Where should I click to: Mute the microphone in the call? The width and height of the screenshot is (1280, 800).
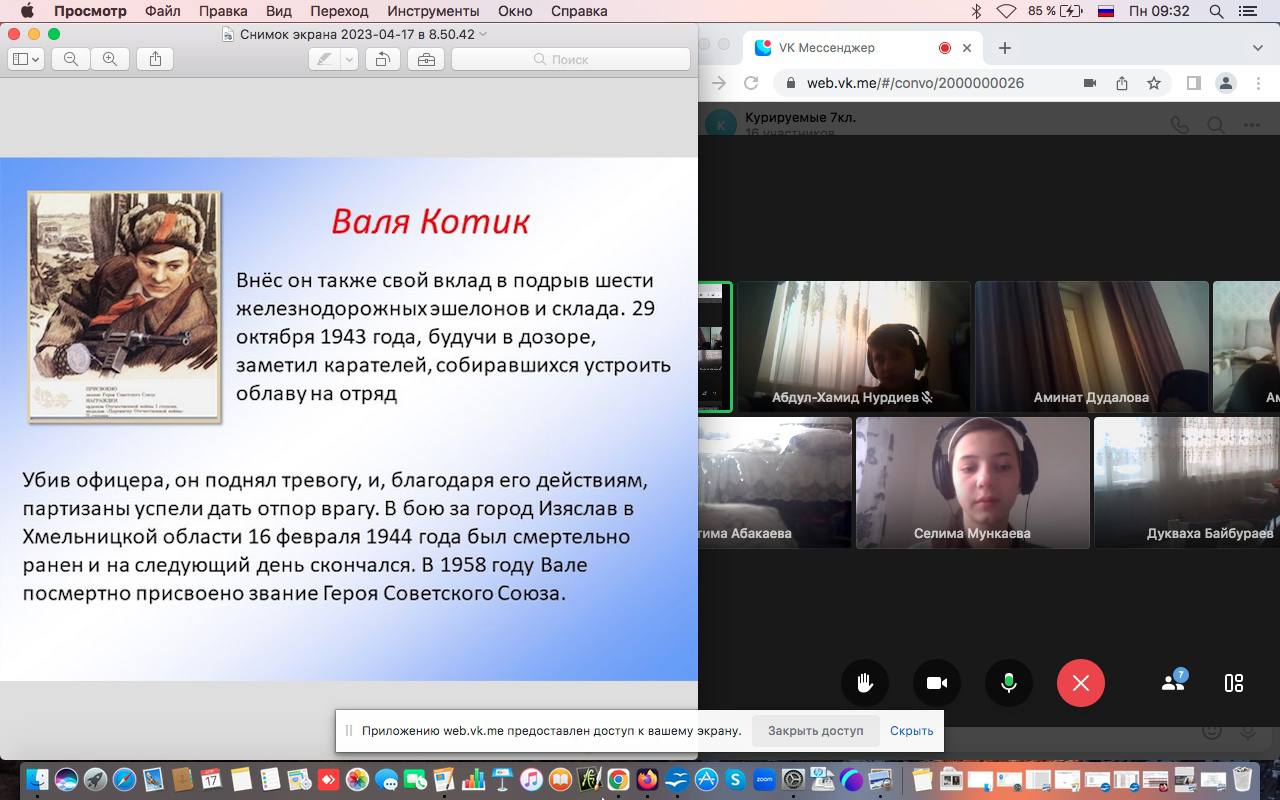(x=1009, y=683)
